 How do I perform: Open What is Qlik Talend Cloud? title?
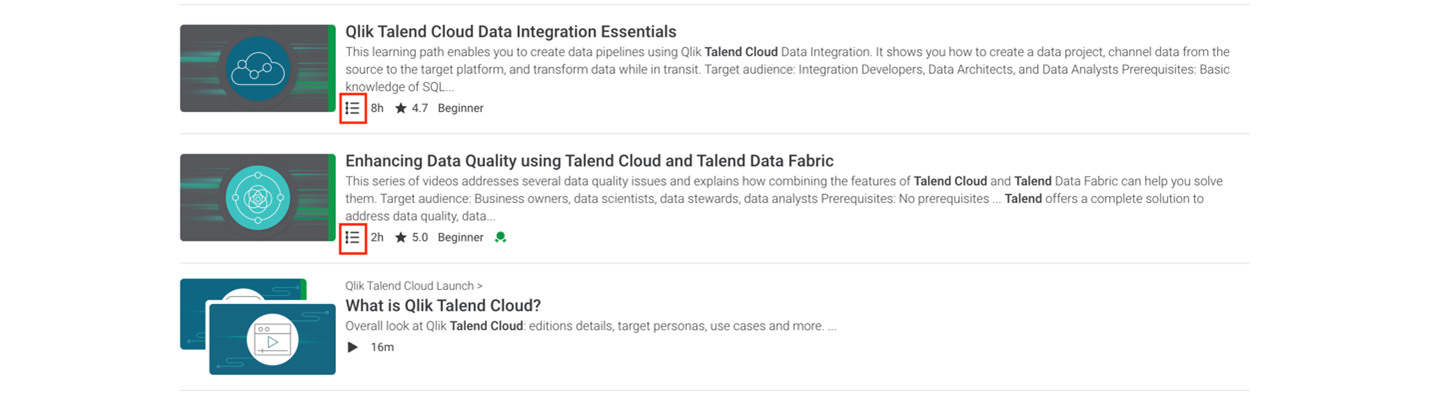(443, 306)
